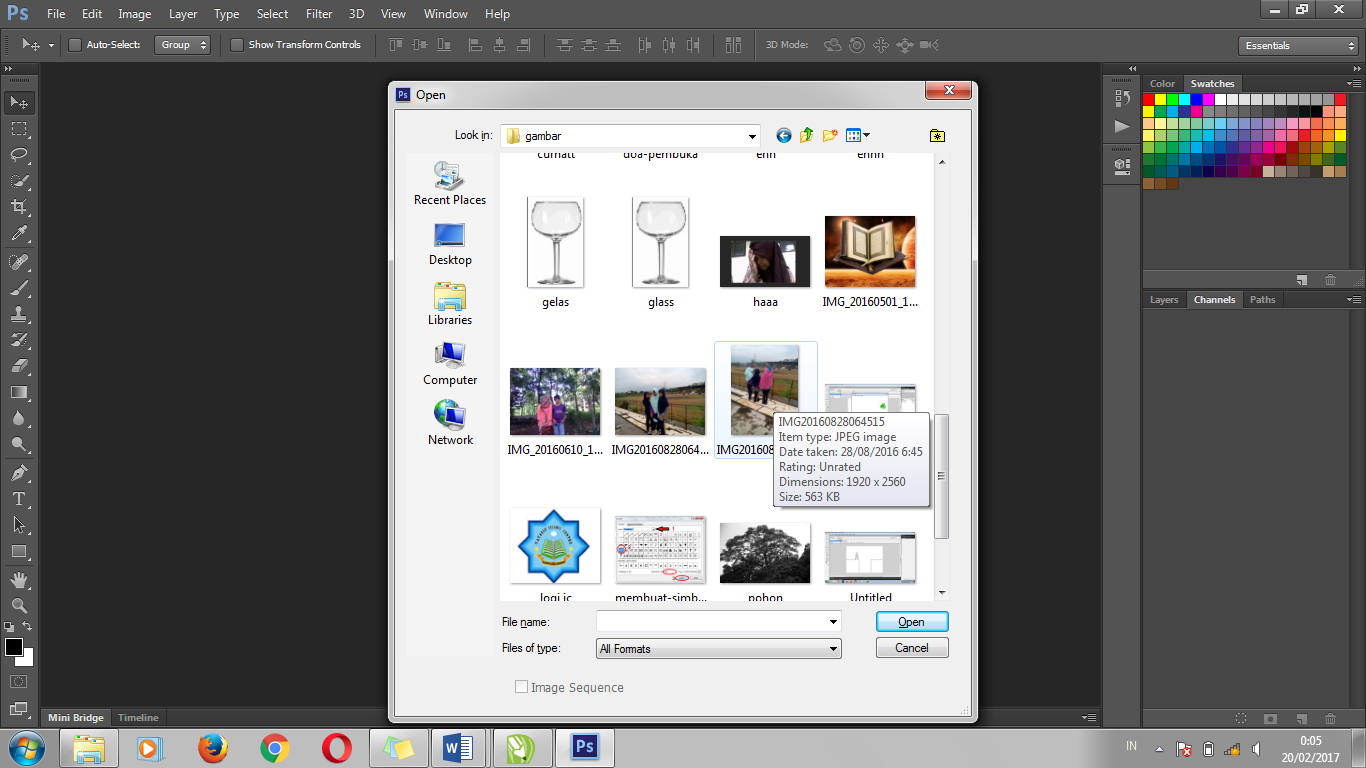Select the Lasso tool
Screen dimensions: 1366x768
[18, 155]
